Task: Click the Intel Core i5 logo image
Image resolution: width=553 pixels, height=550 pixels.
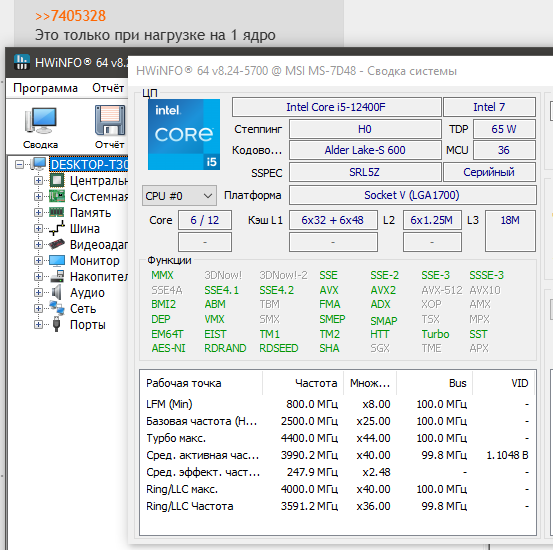Action: pos(184,134)
